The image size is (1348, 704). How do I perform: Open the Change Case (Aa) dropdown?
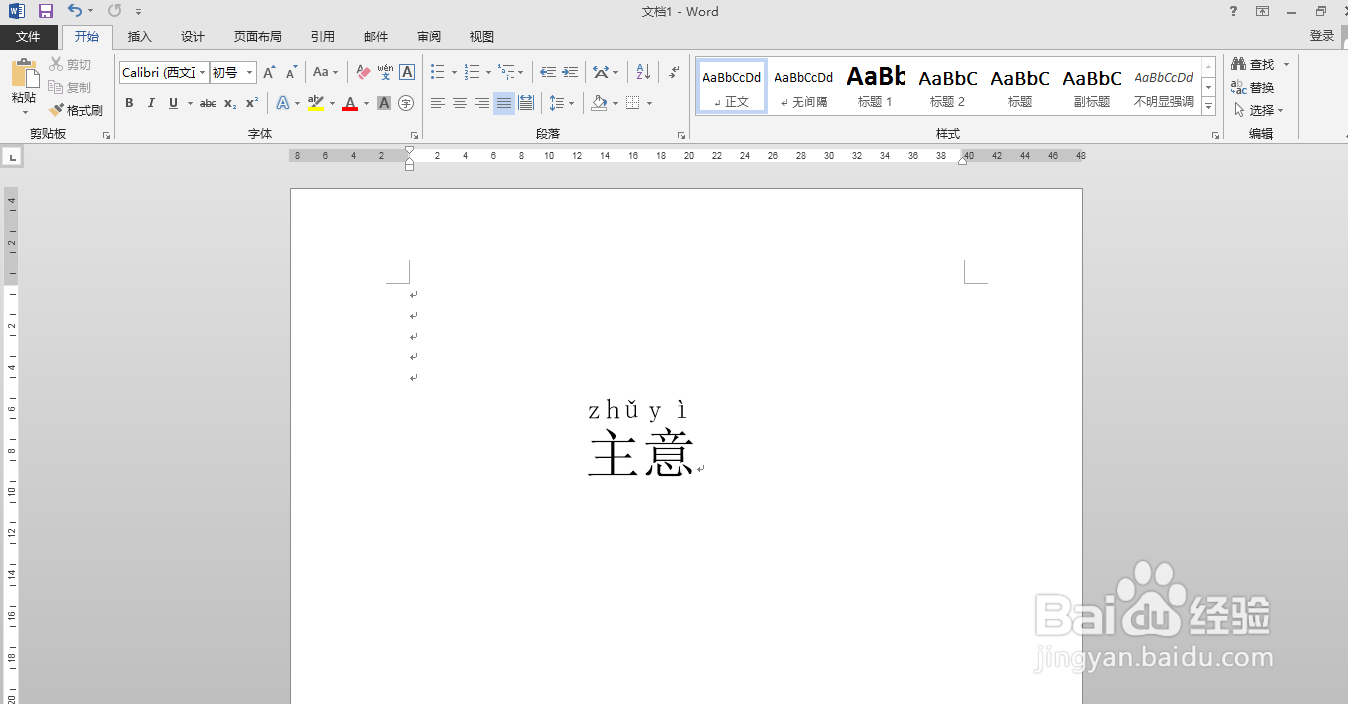point(325,72)
